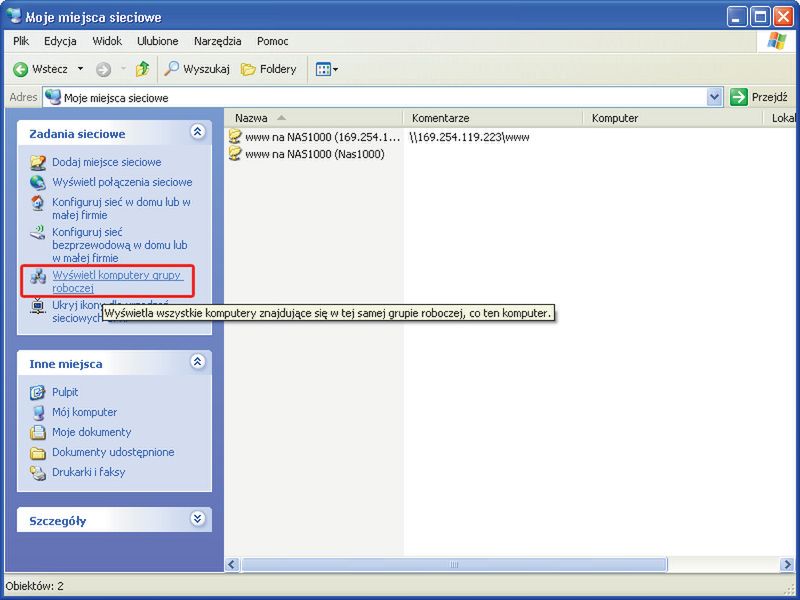This screenshot has width=800, height=600.
Task: Click the address bar network places icon
Action: tap(53, 97)
